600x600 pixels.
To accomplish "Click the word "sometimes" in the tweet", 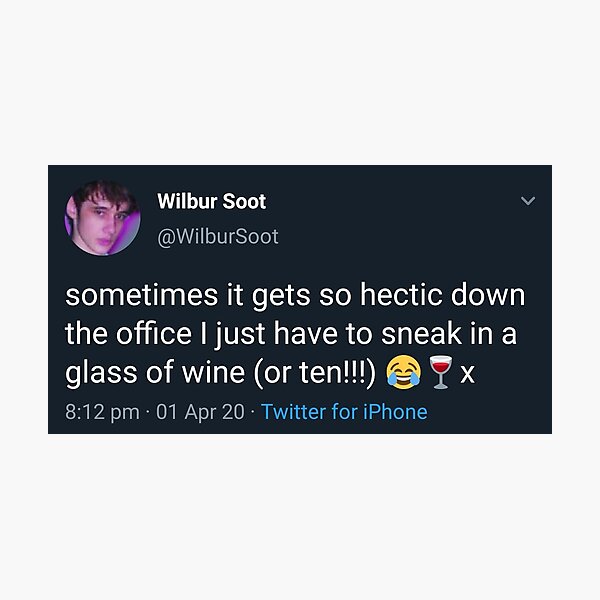I will pyautogui.click(x=142, y=295).
